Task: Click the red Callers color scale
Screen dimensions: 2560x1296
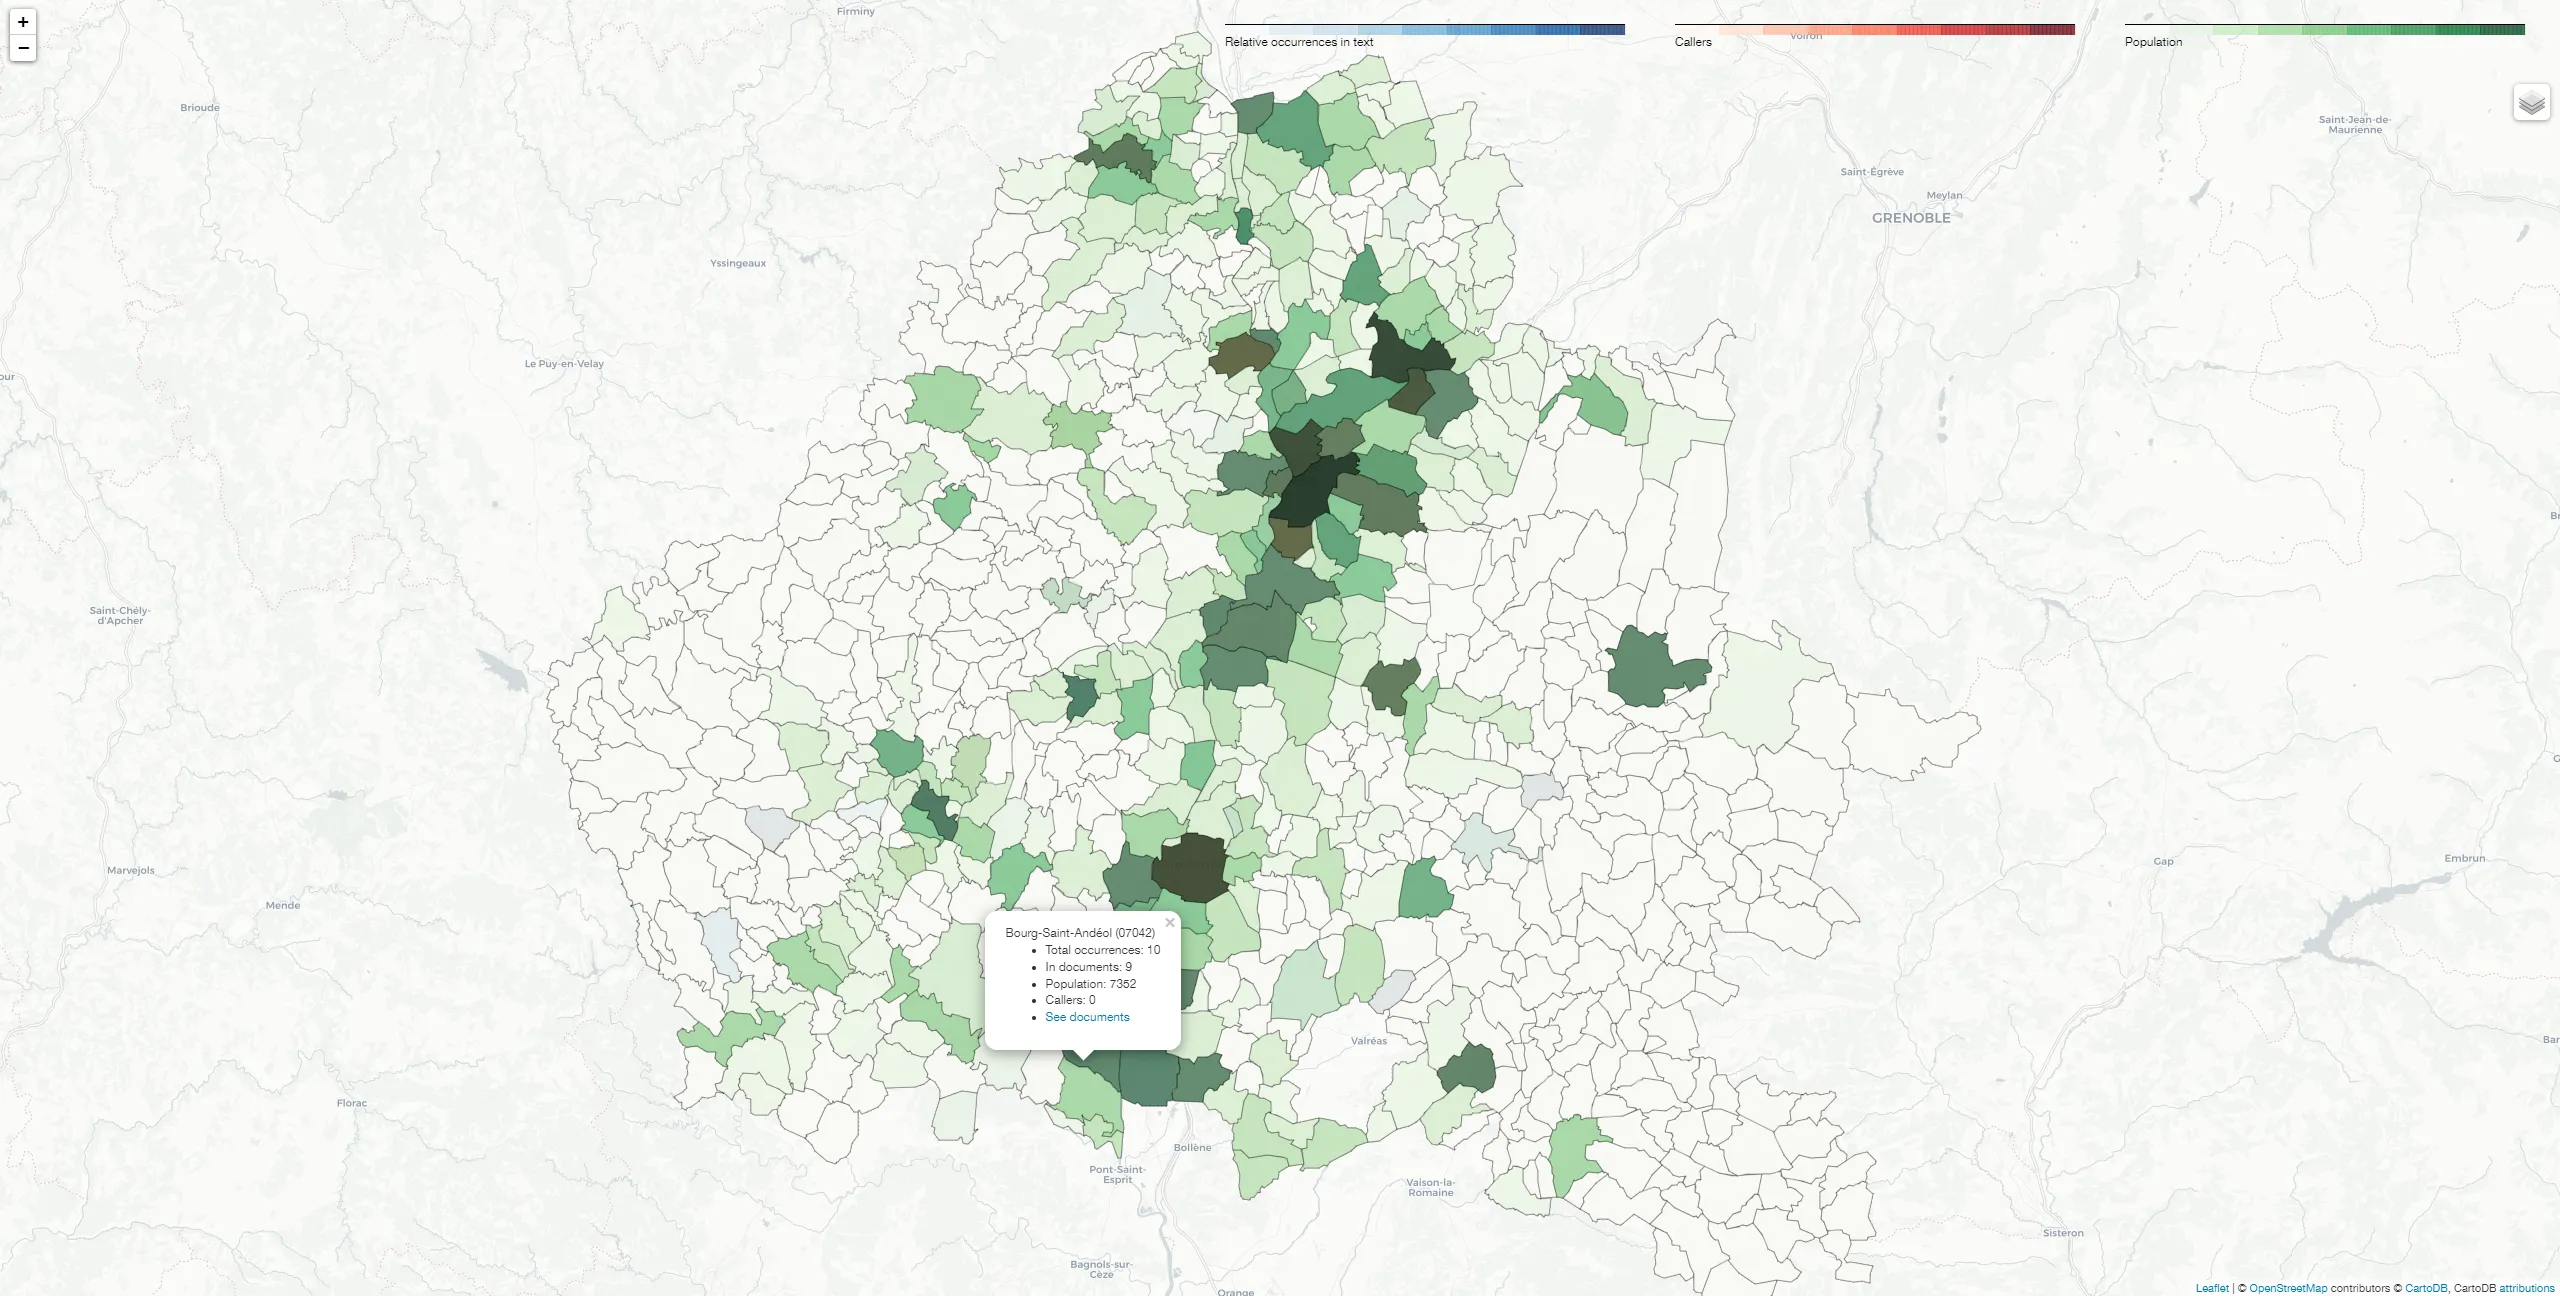Action: (x=1874, y=30)
